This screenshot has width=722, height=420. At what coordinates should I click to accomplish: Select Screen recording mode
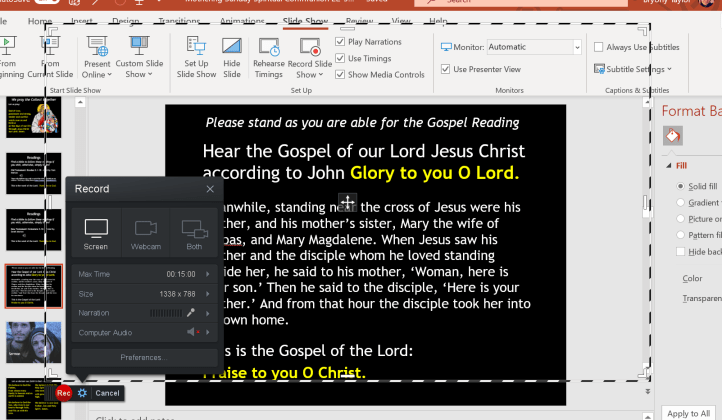pyautogui.click(x=96, y=232)
